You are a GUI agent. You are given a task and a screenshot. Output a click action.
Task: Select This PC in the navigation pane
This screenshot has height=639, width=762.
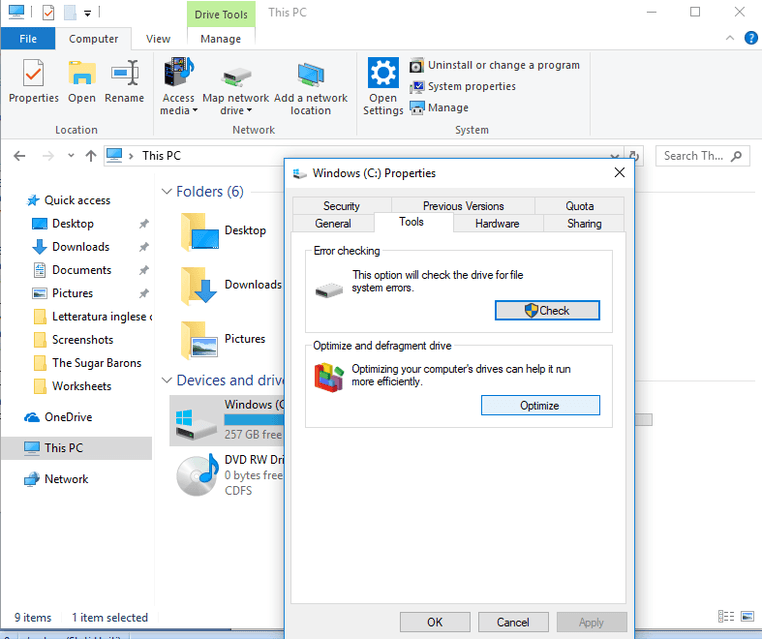coord(76,448)
